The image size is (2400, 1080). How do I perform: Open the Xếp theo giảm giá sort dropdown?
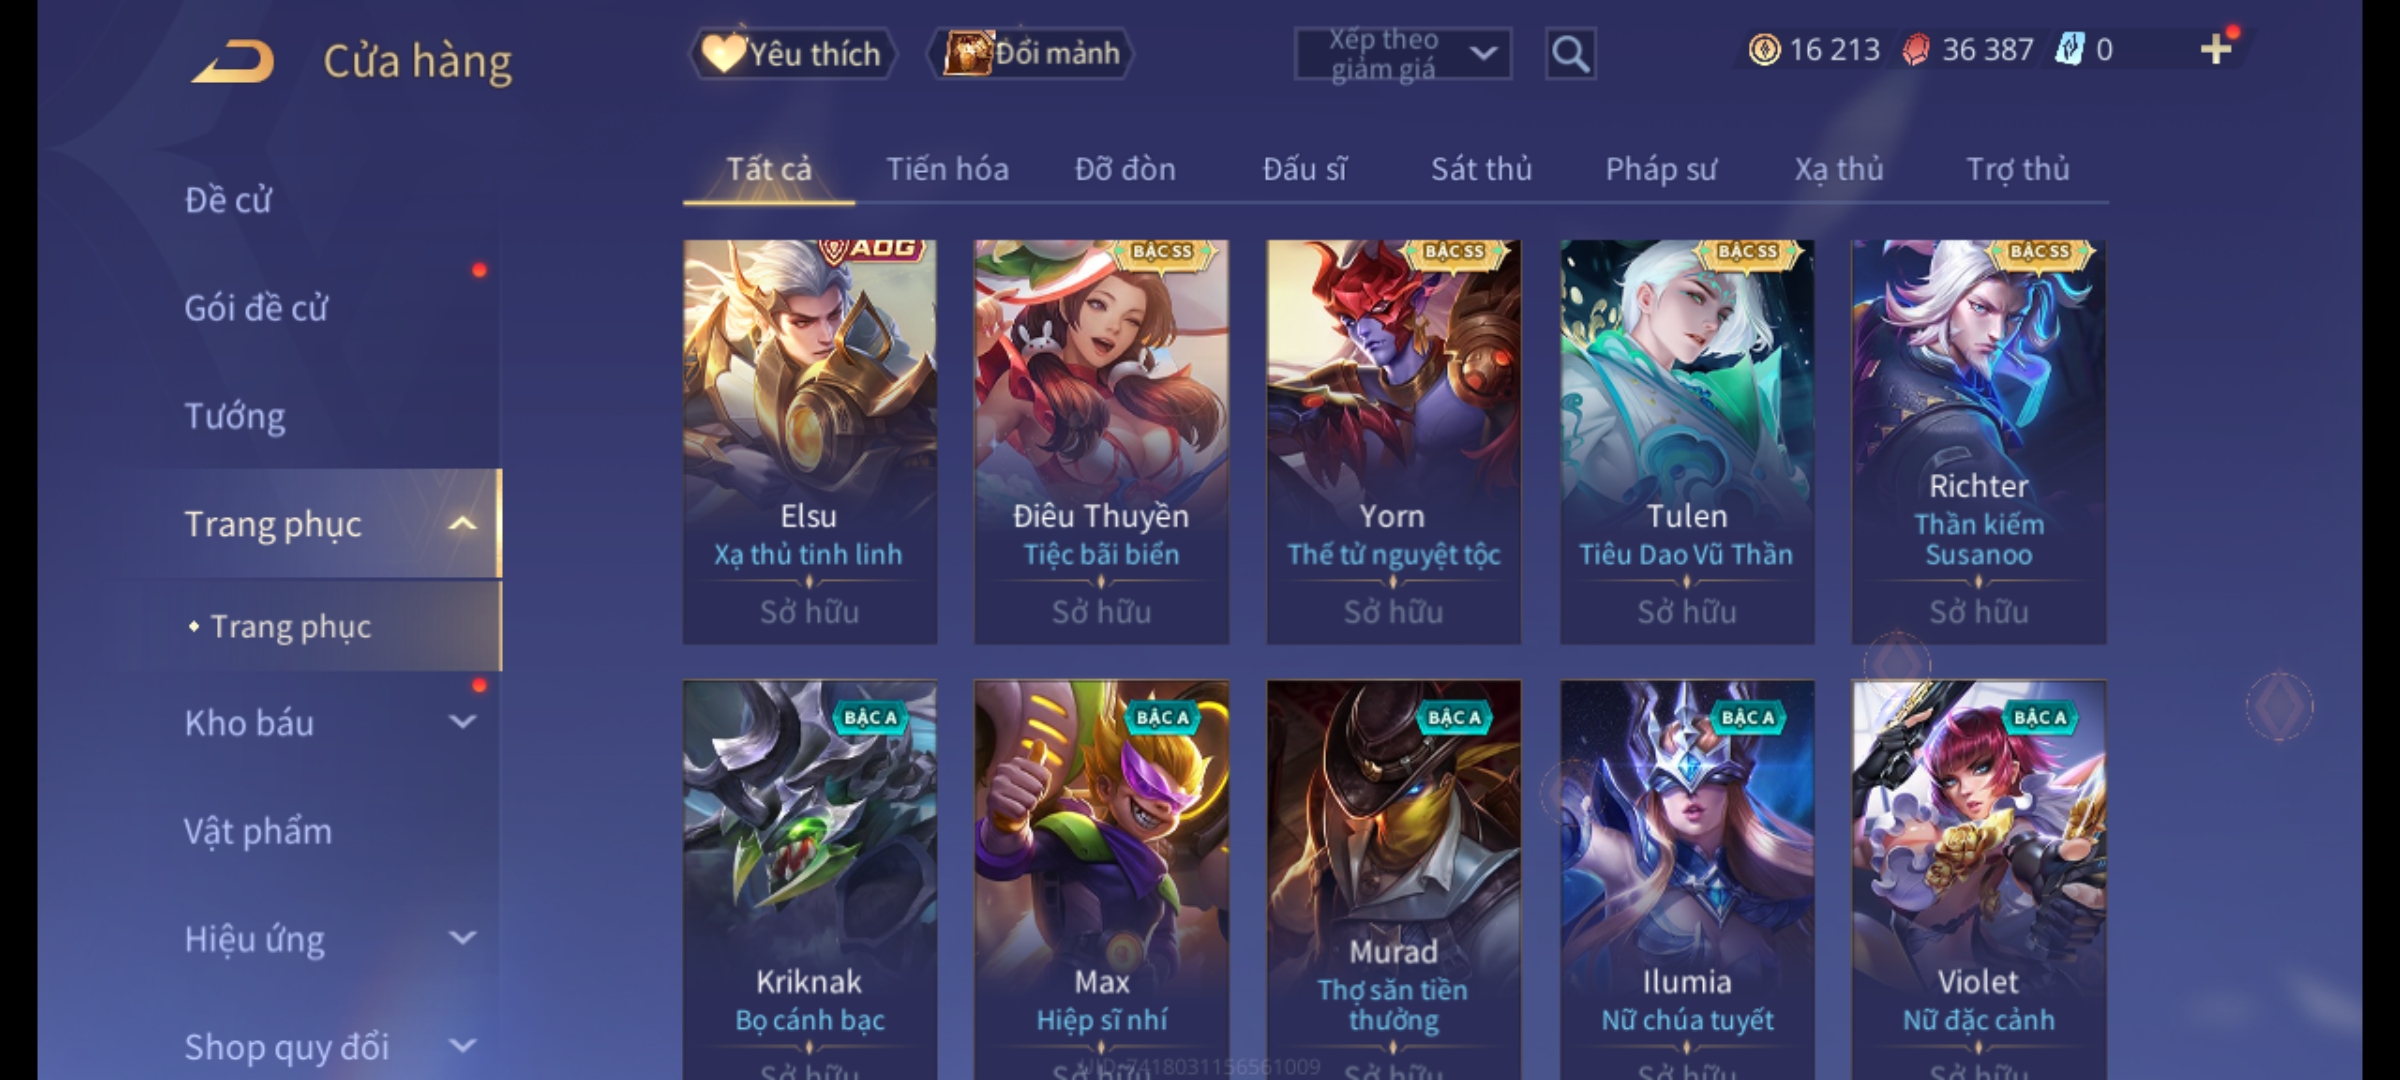point(1402,54)
